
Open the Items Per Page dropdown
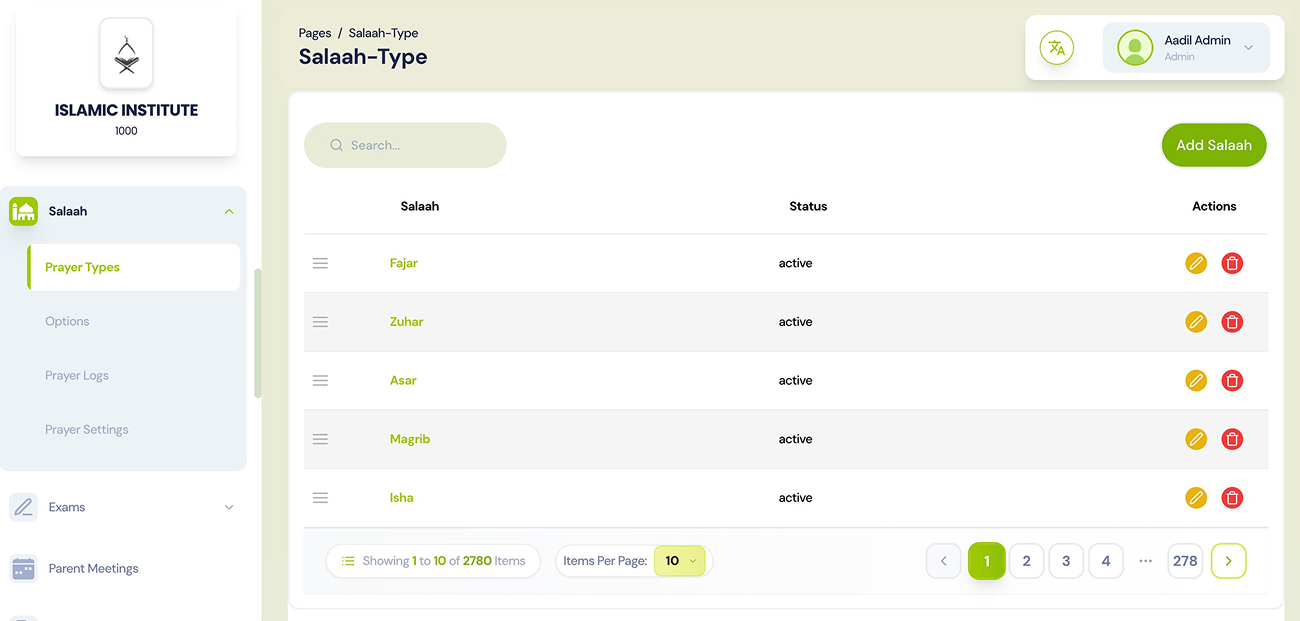point(679,561)
